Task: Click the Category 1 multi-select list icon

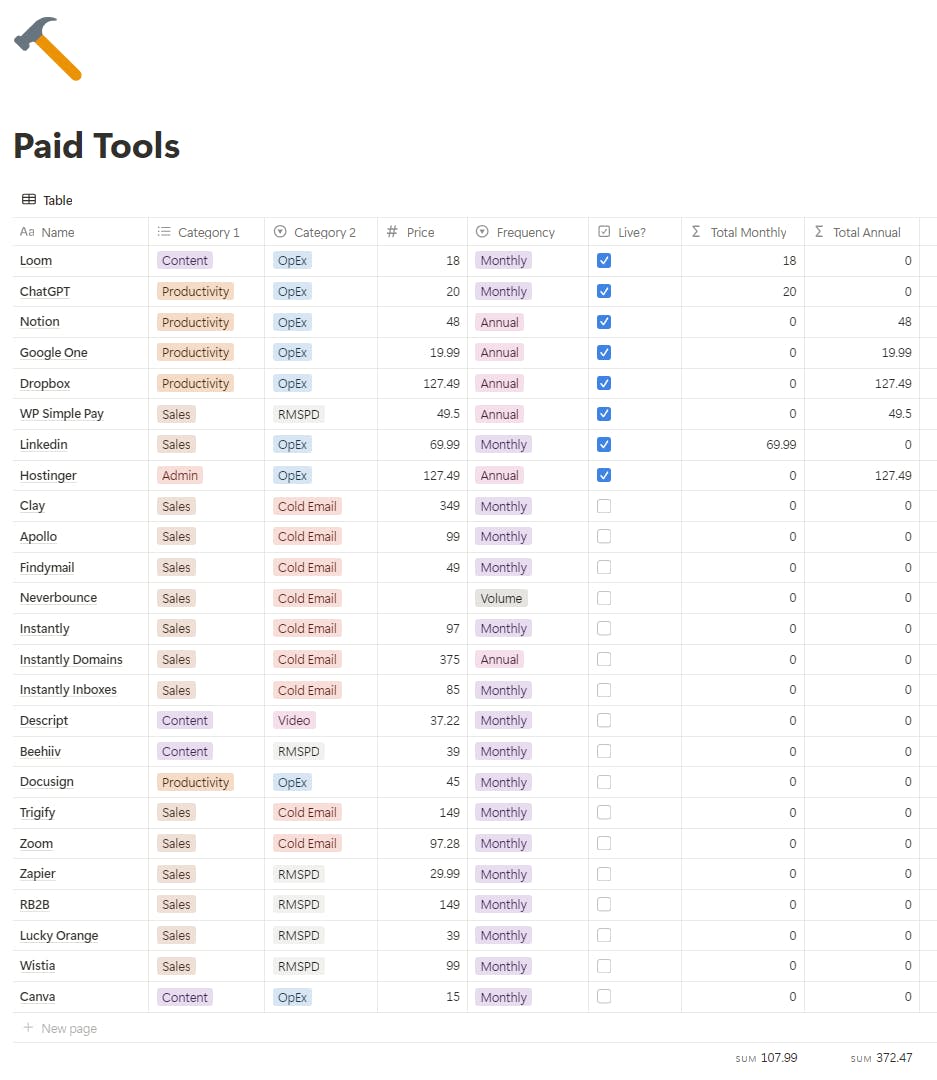Action: tap(164, 232)
